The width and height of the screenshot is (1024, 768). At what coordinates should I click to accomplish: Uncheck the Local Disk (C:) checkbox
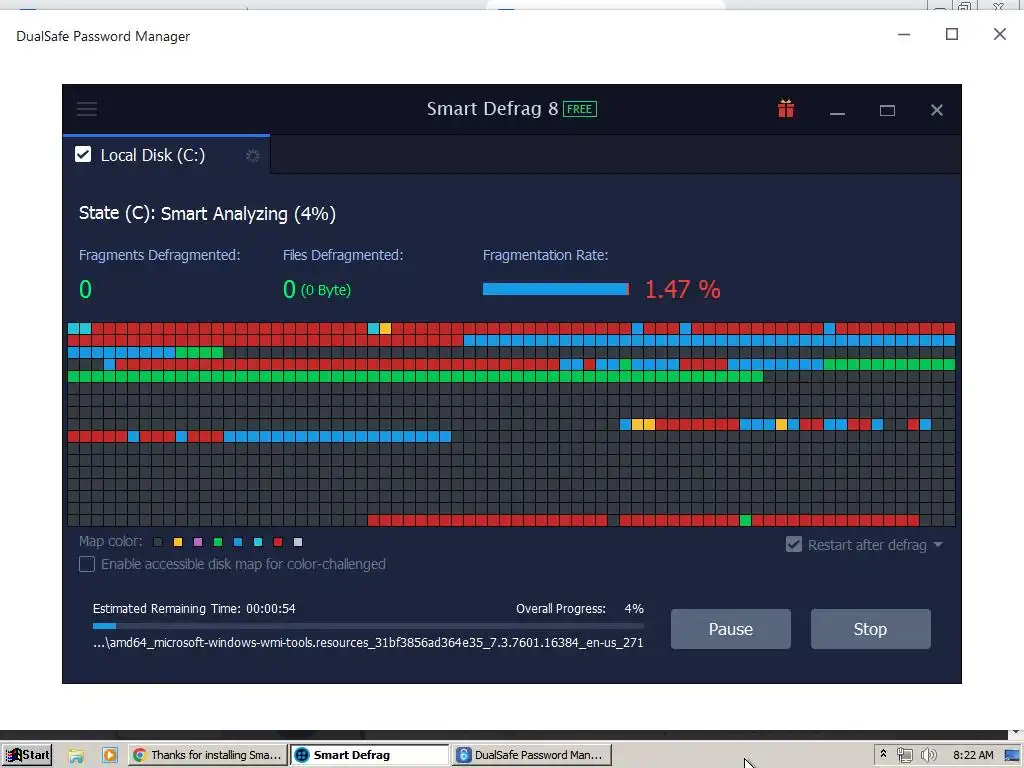(83, 154)
